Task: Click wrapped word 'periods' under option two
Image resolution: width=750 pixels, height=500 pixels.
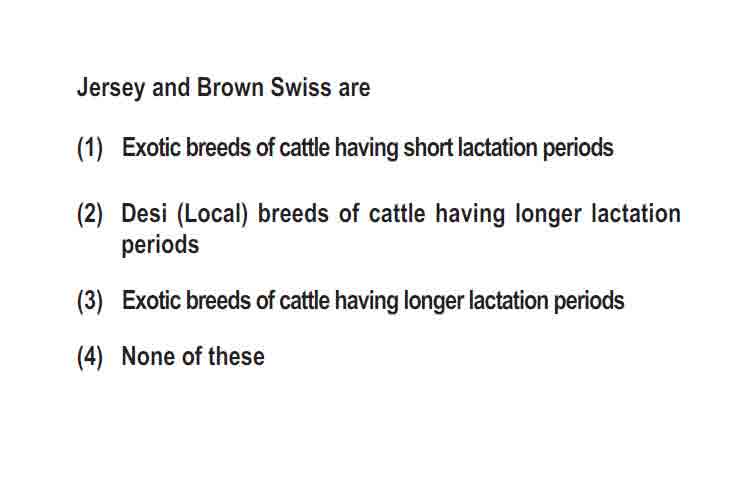Action: (x=160, y=245)
